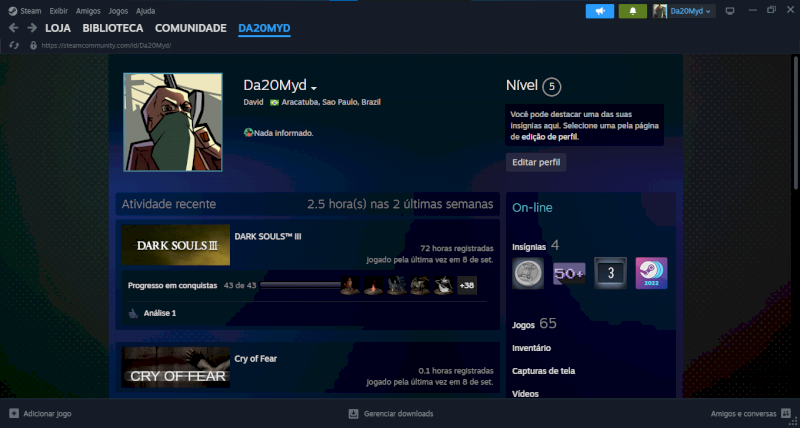Open the Steam menu

click(x=31, y=11)
